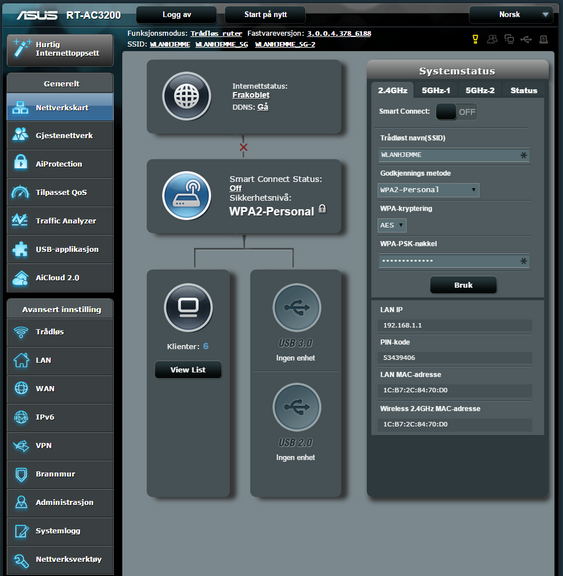Switch to the 2.4GHz tab
The image size is (563, 576).
(393, 90)
